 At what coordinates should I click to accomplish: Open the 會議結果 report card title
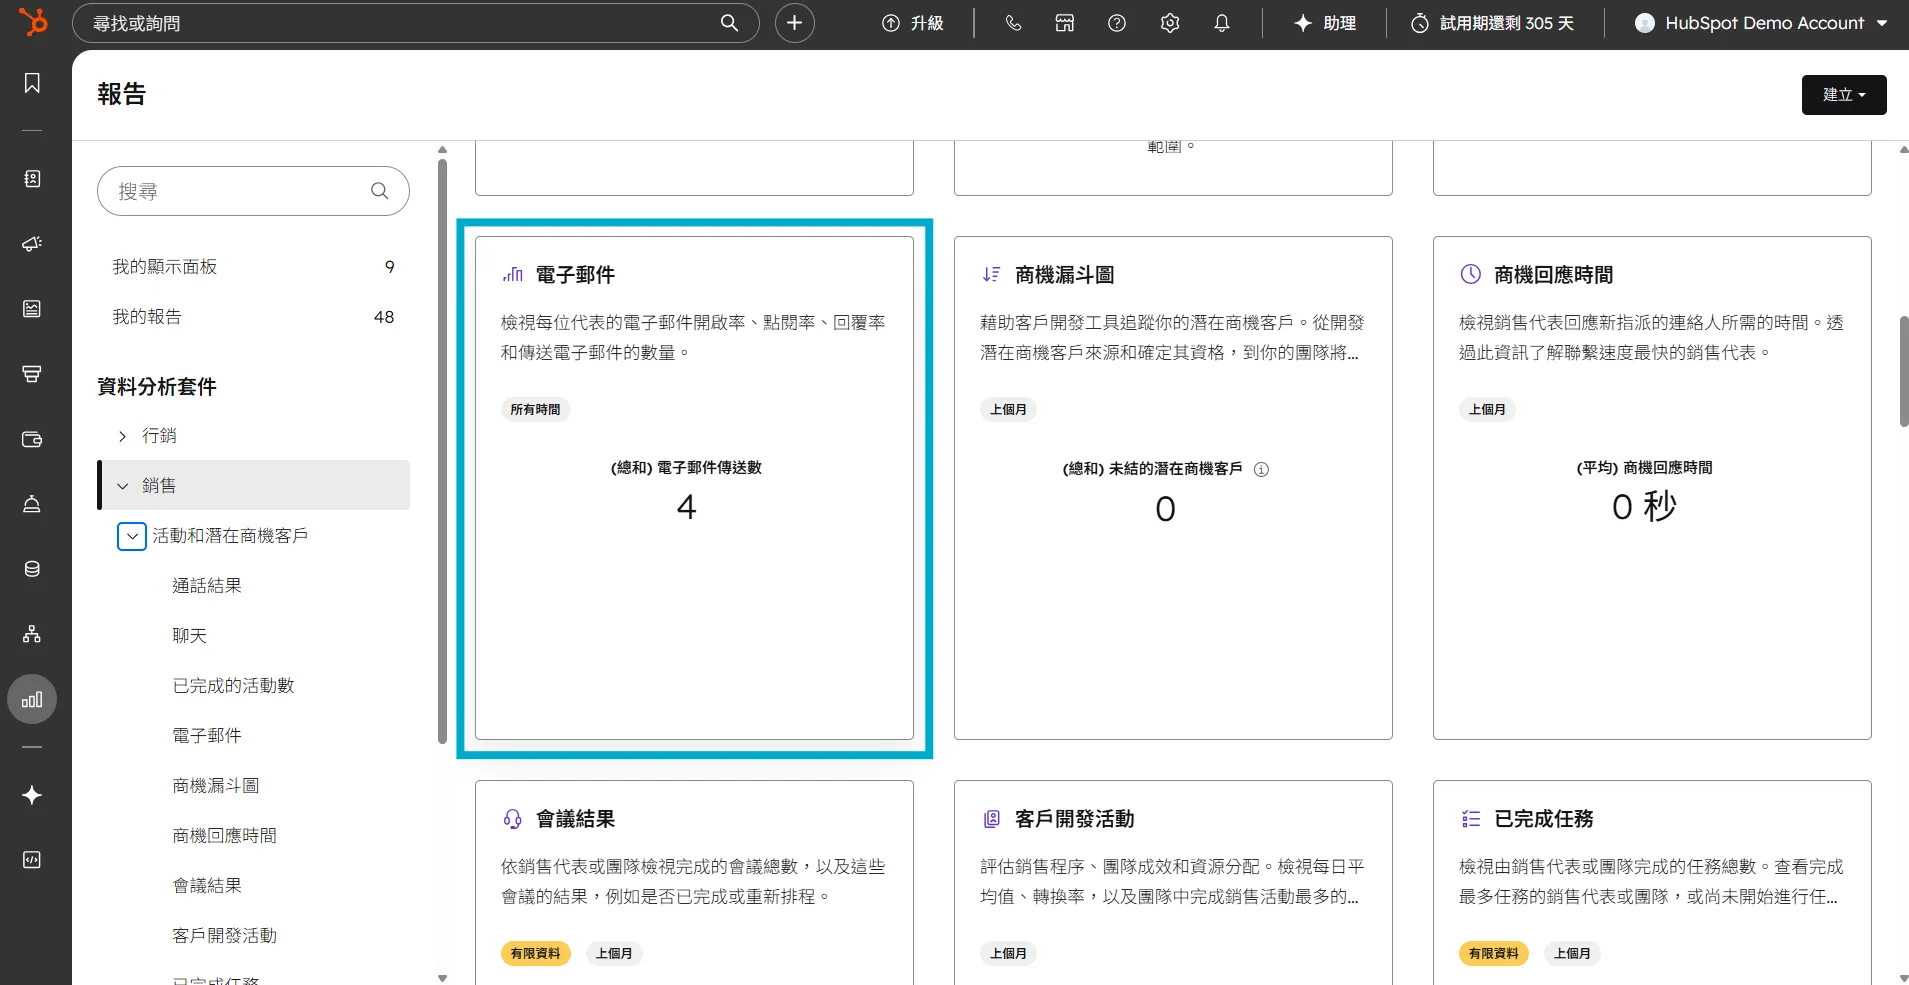coord(575,819)
